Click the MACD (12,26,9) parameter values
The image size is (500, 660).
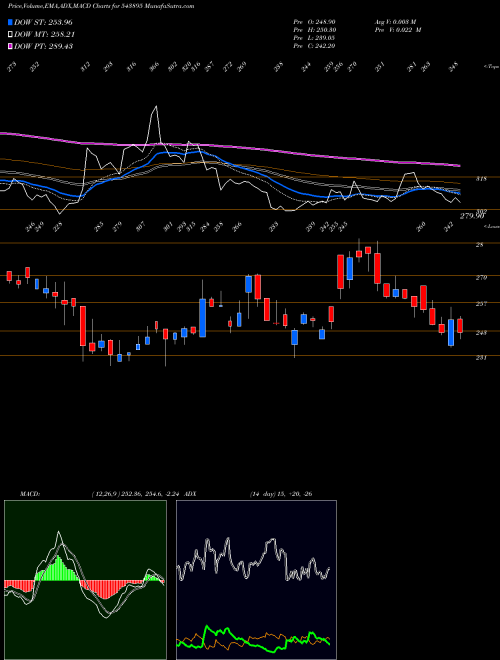[x=136, y=494]
